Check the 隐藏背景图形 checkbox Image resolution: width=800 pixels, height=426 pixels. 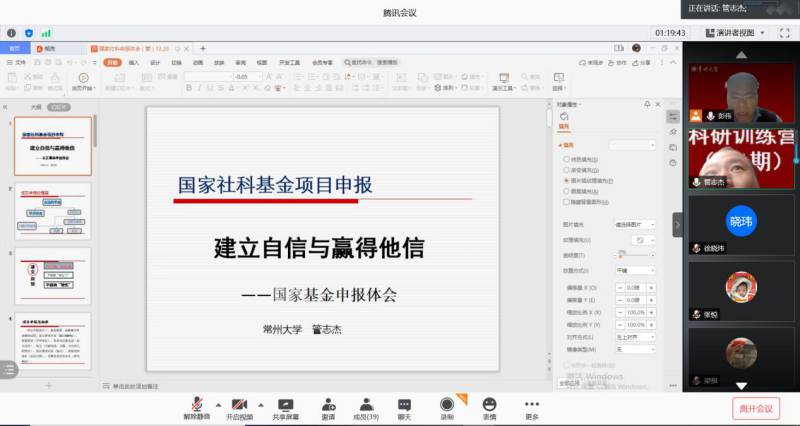[x=568, y=201]
